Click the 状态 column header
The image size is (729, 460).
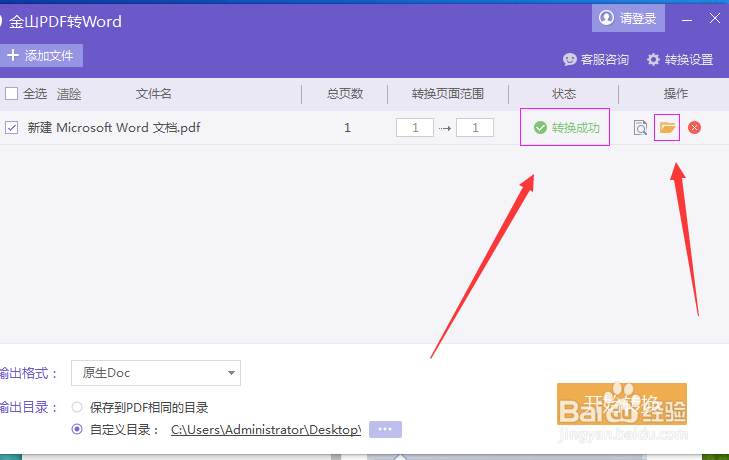pyautogui.click(x=564, y=94)
